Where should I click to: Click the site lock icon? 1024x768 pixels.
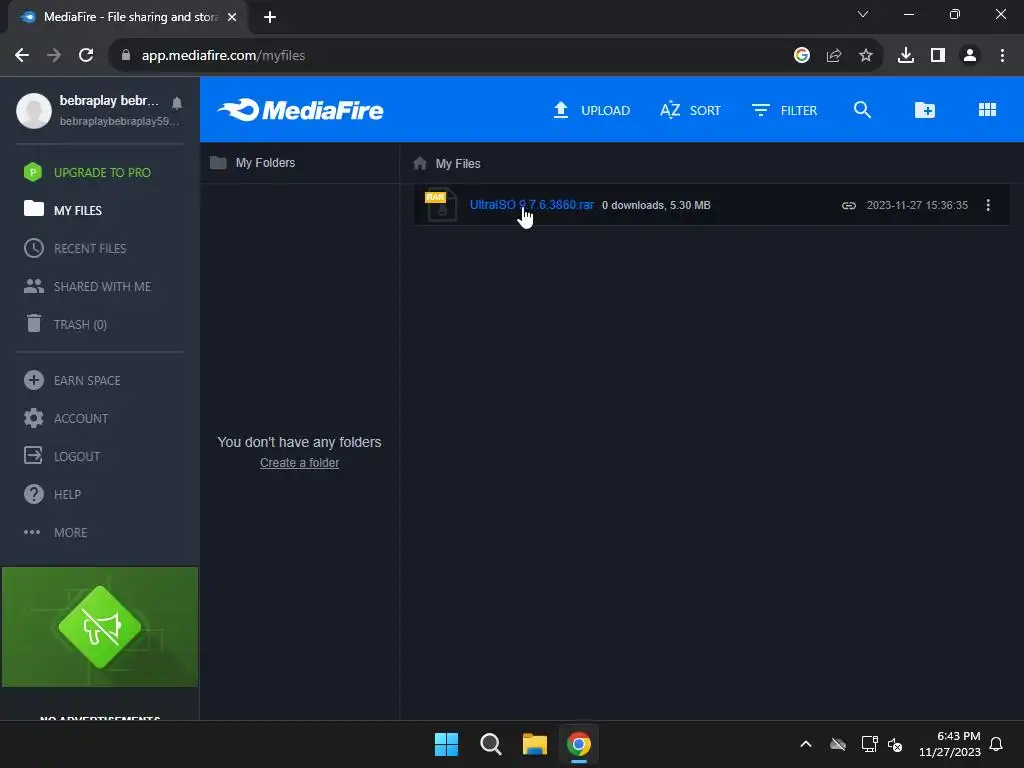tap(125, 56)
